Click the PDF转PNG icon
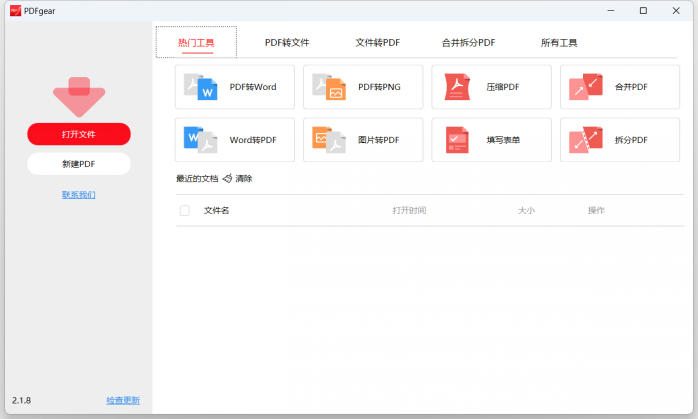Screen dimensions: 698x419 click(x=329, y=87)
